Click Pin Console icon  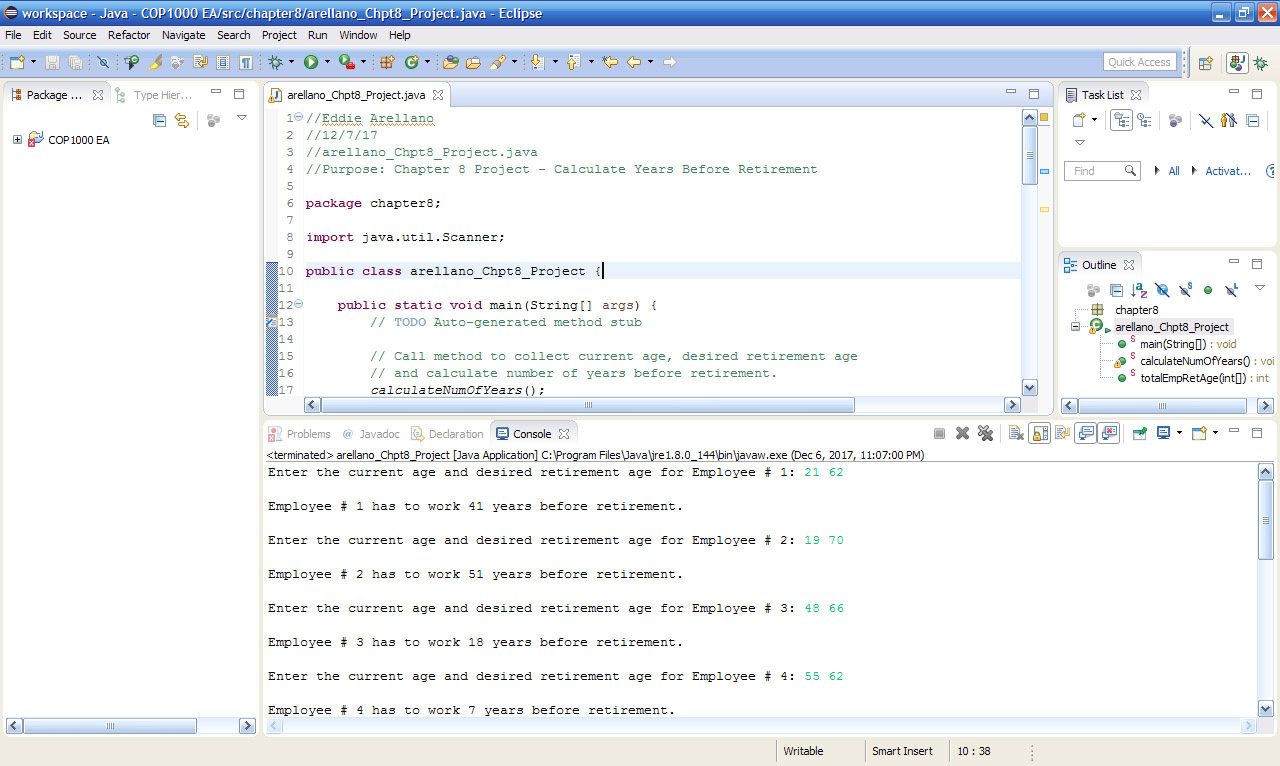coord(1140,433)
